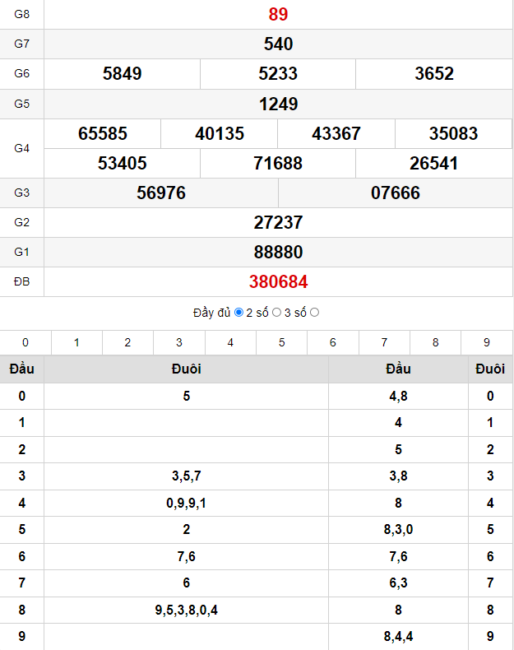Click the left 'Đầu' column header

point(22,369)
